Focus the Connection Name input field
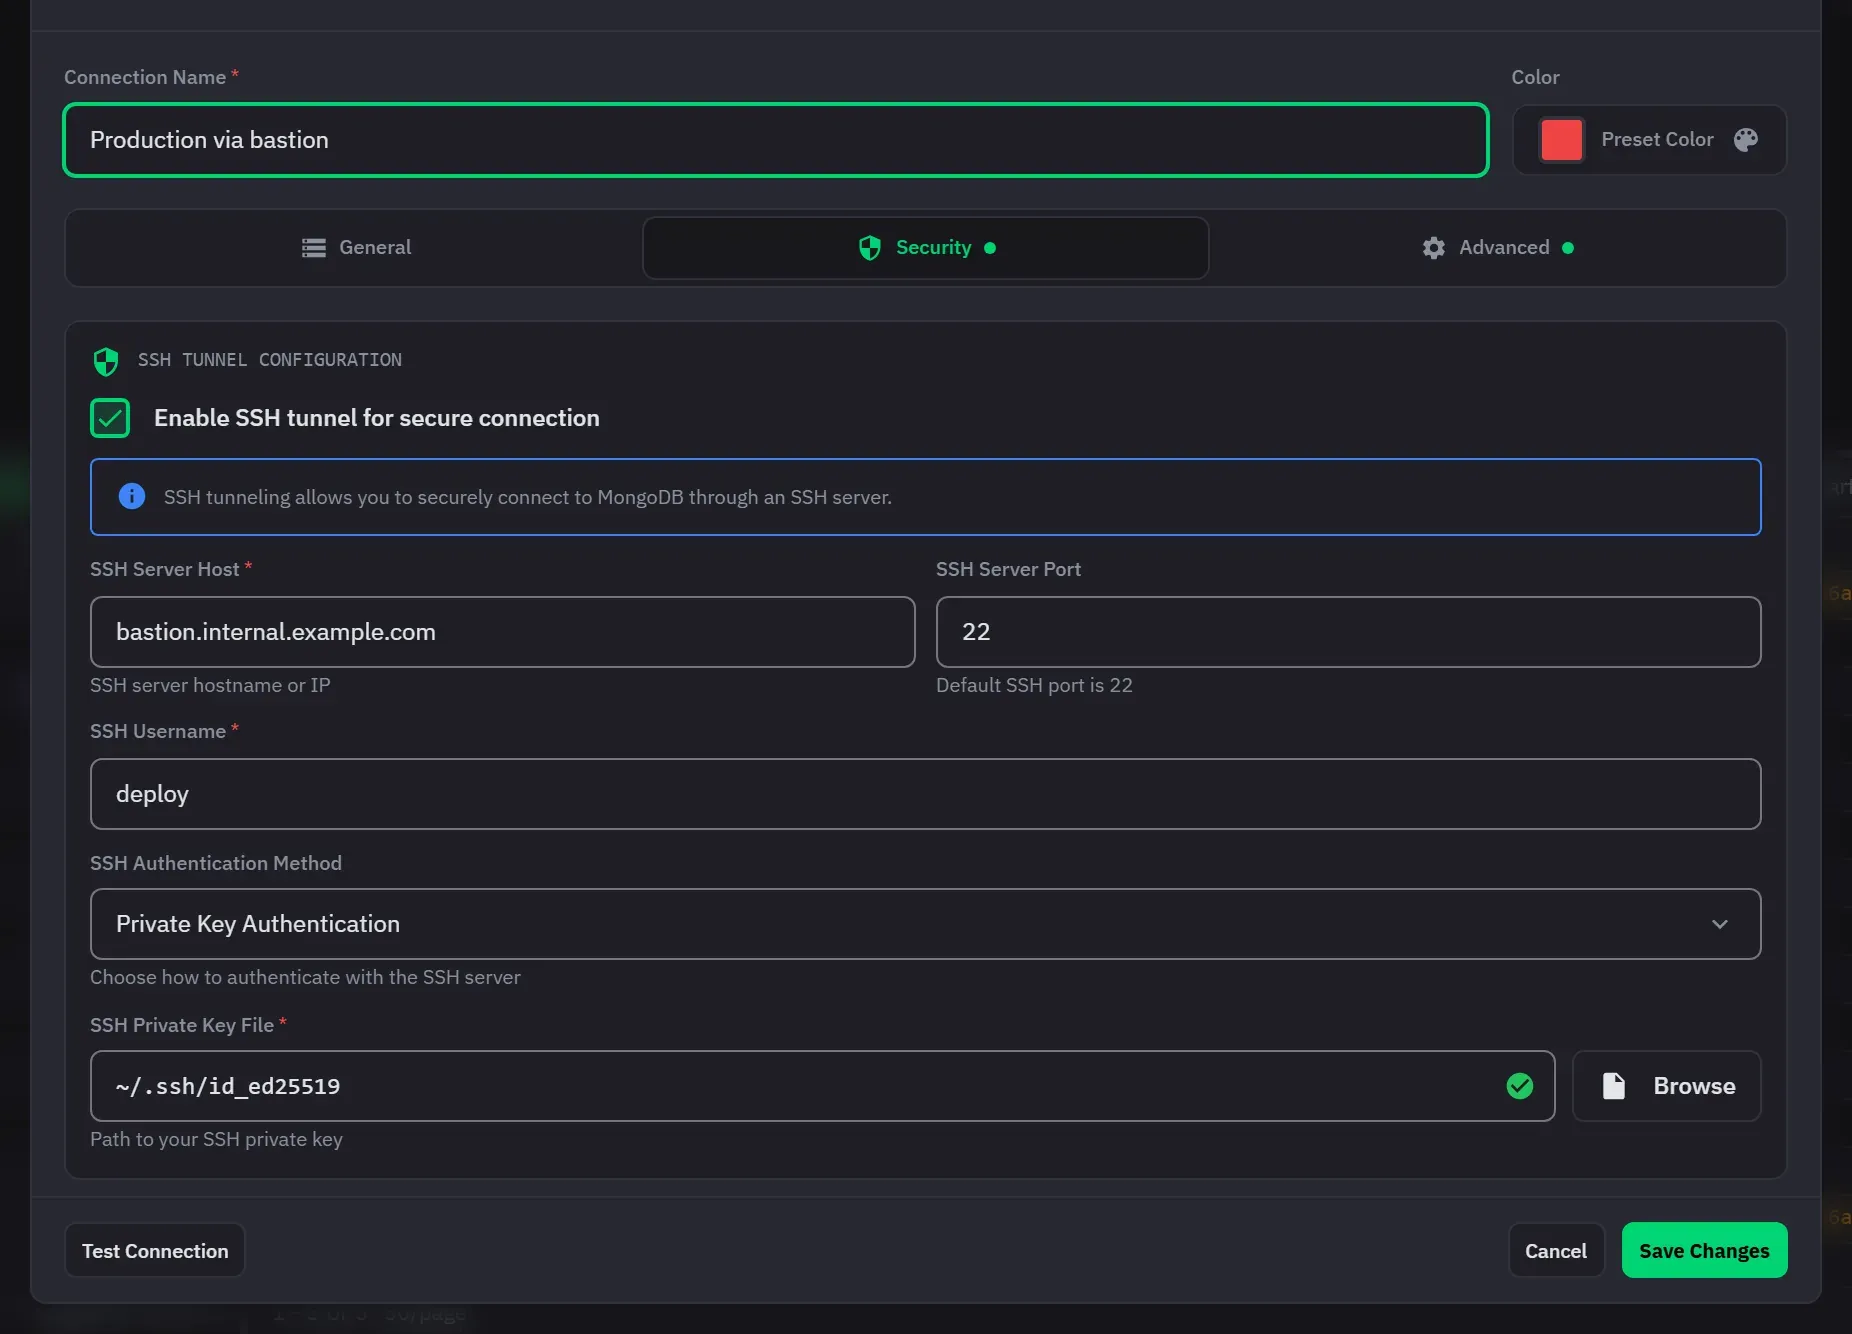 pyautogui.click(x=776, y=140)
